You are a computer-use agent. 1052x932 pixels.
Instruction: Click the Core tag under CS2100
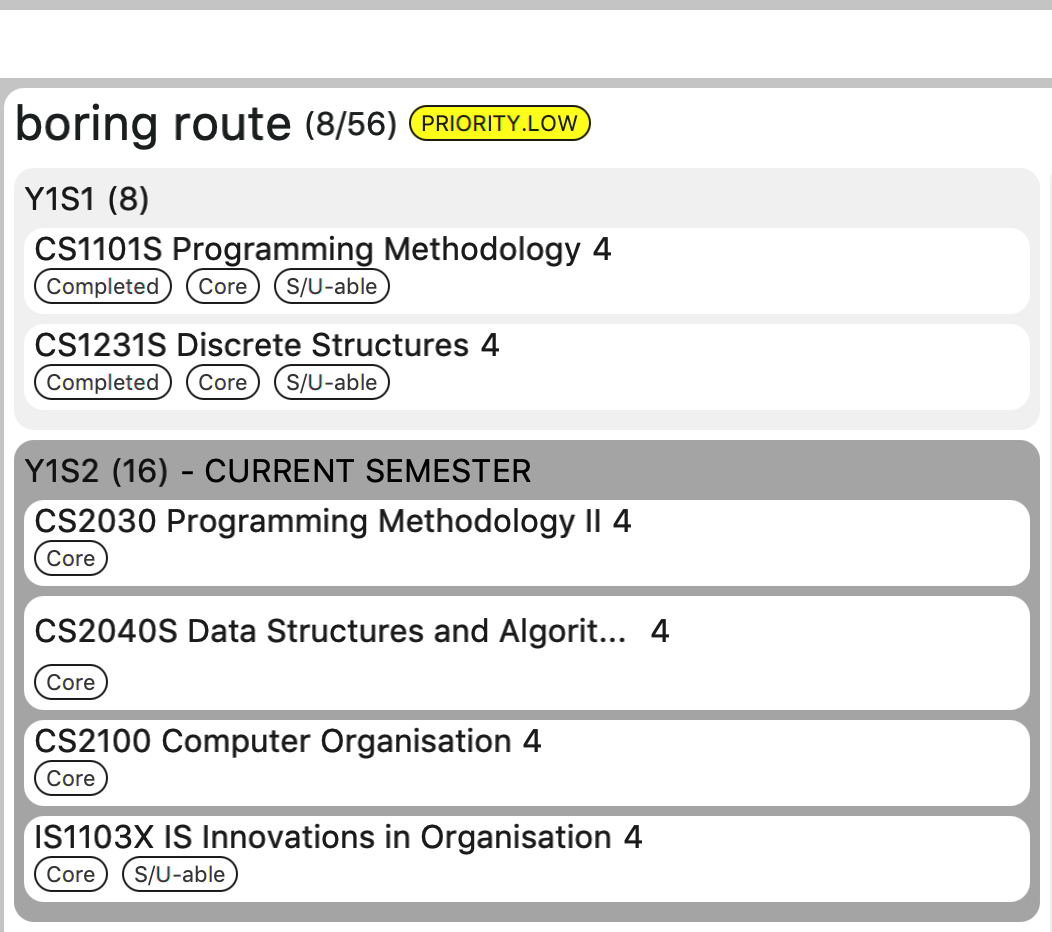pyautogui.click(x=70, y=778)
